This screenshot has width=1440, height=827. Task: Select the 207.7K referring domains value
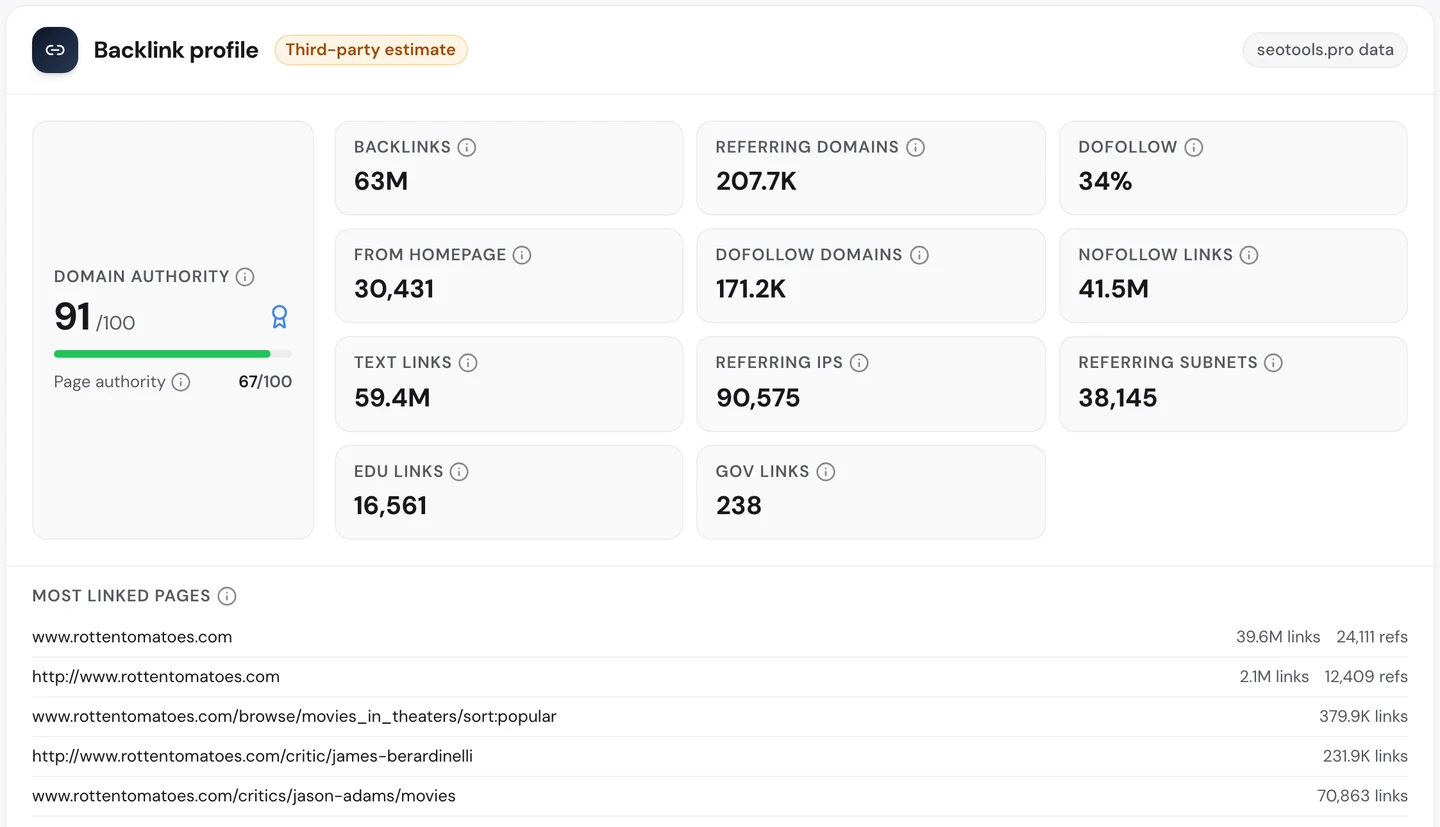pyautogui.click(x=756, y=181)
